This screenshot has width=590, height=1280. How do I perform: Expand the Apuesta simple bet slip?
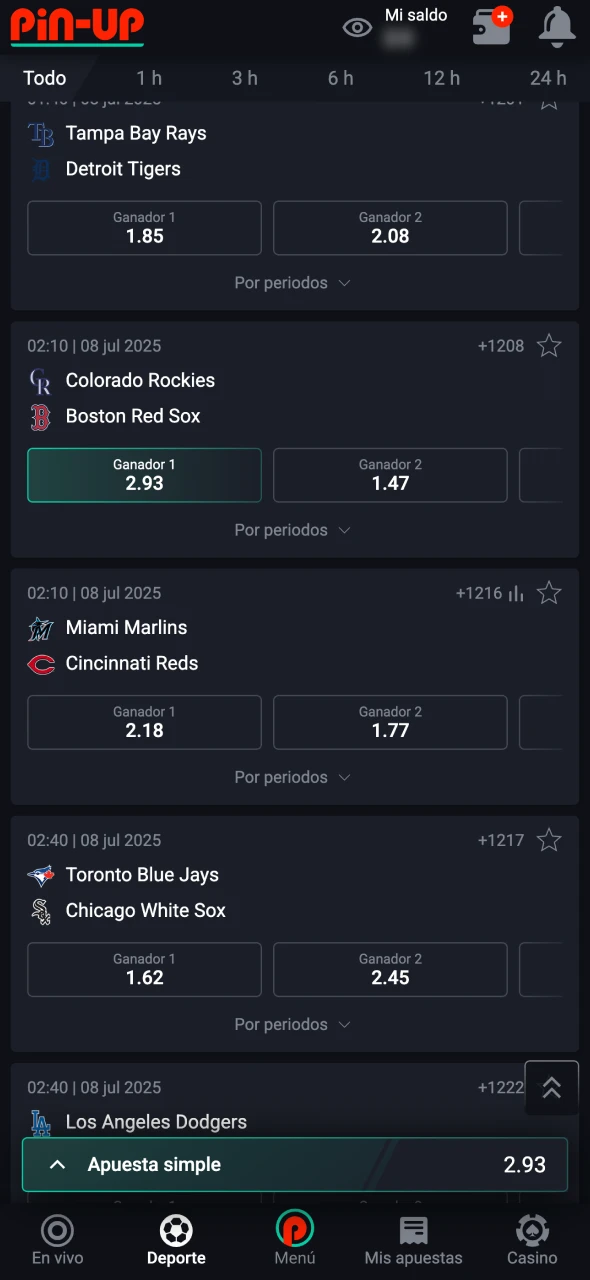(295, 1165)
